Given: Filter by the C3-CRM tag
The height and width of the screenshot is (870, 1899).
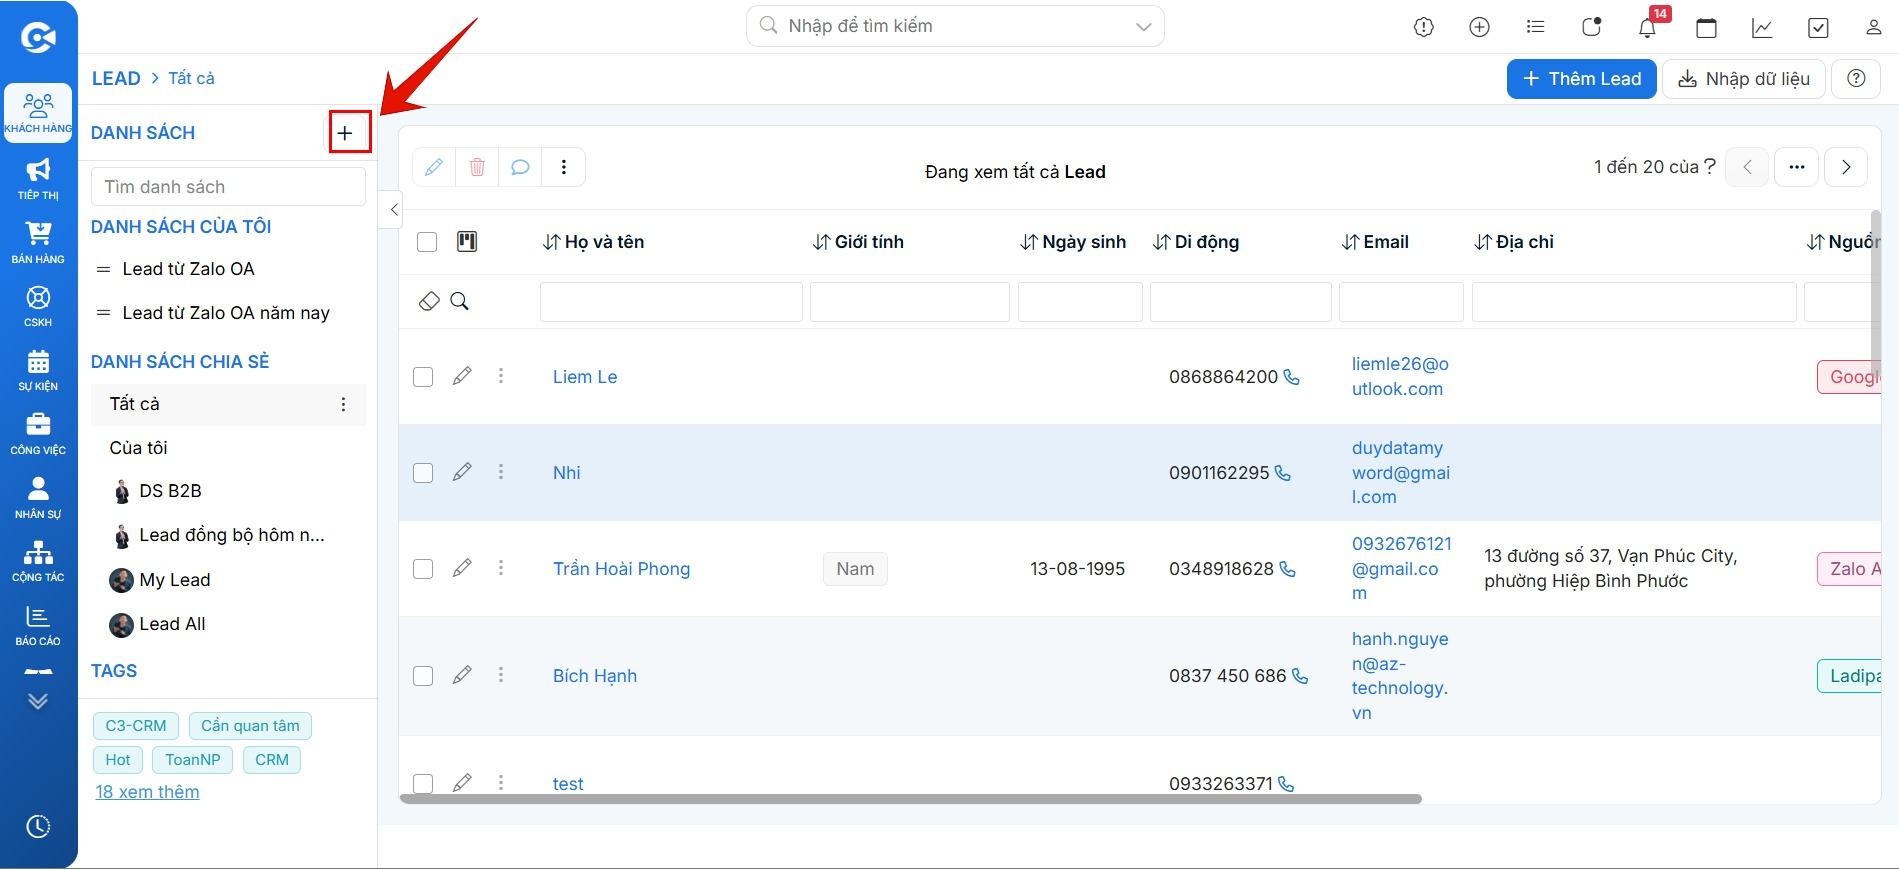Looking at the screenshot, I should pyautogui.click(x=136, y=726).
